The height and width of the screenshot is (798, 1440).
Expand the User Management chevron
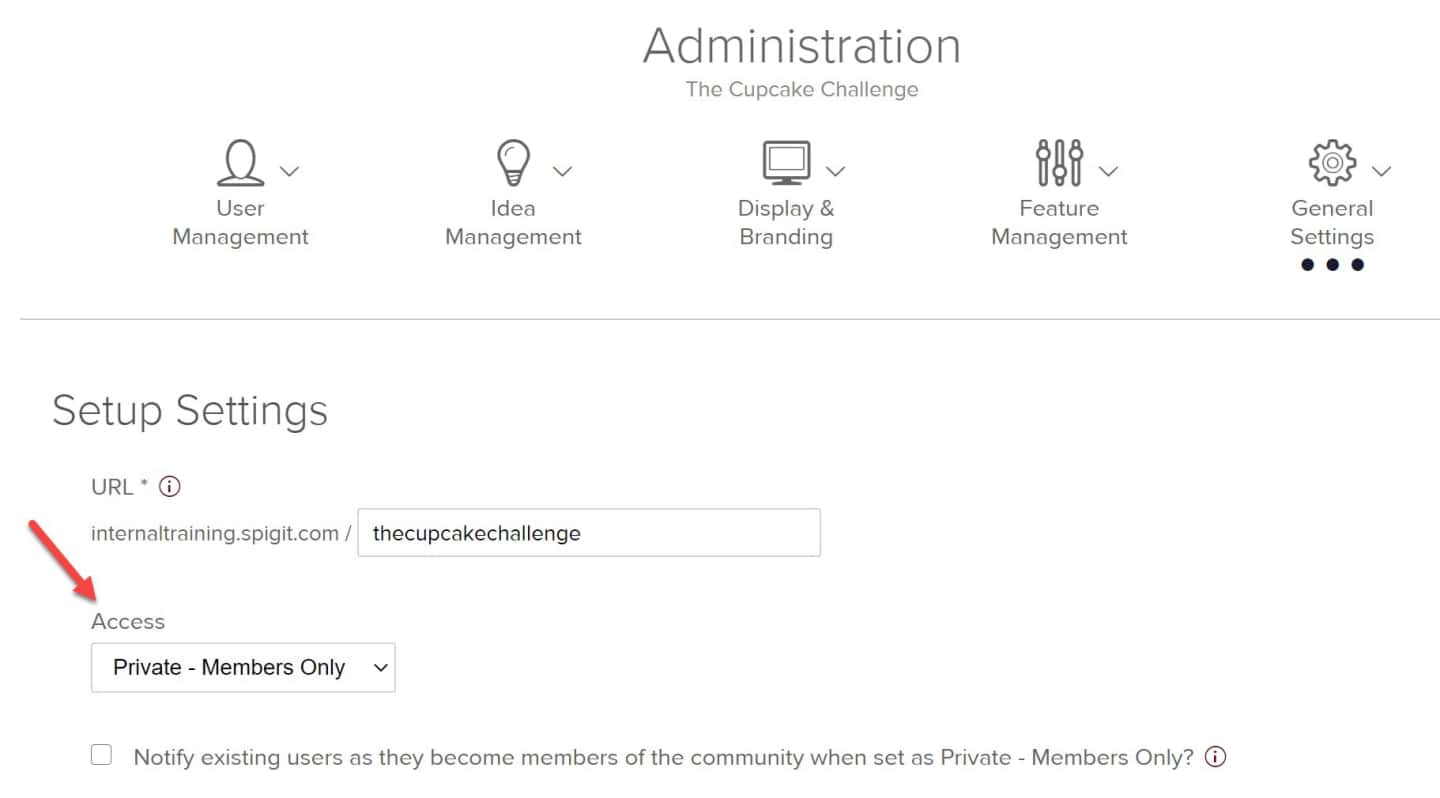[x=289, y=171]
